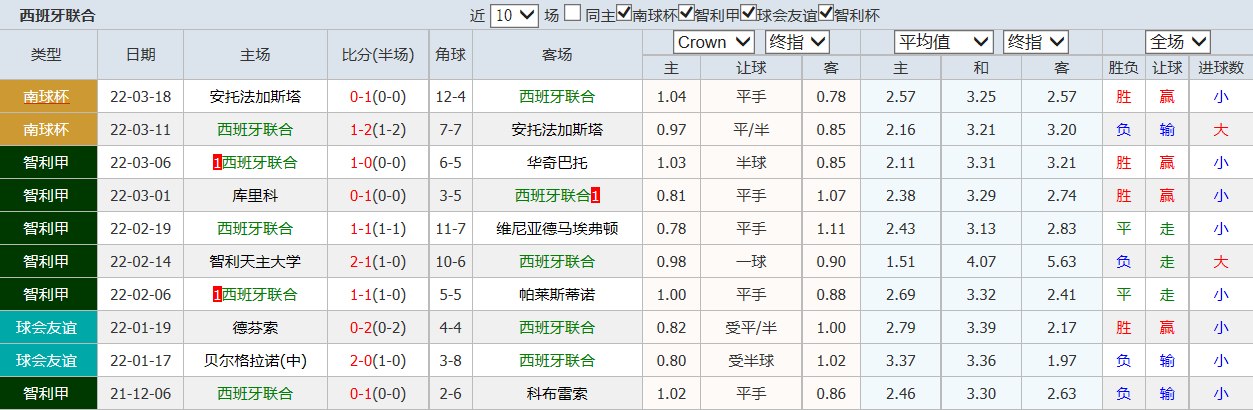The height and width of the screenshot is (410, 1253).
Task: Open the 维尼亚德马埃弗顿 team link
Action: 557,229
